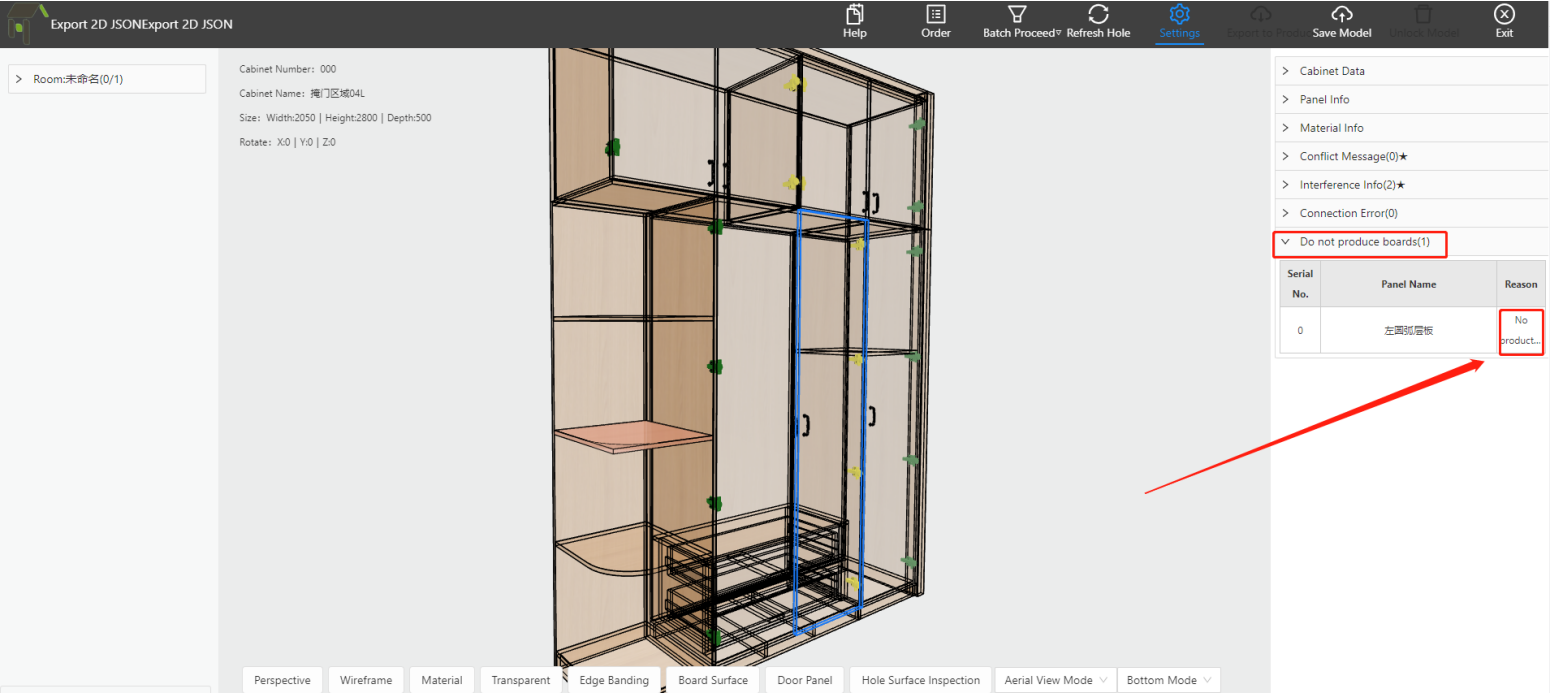Open the Aerial View Mode dropdown

(1055, 680)
